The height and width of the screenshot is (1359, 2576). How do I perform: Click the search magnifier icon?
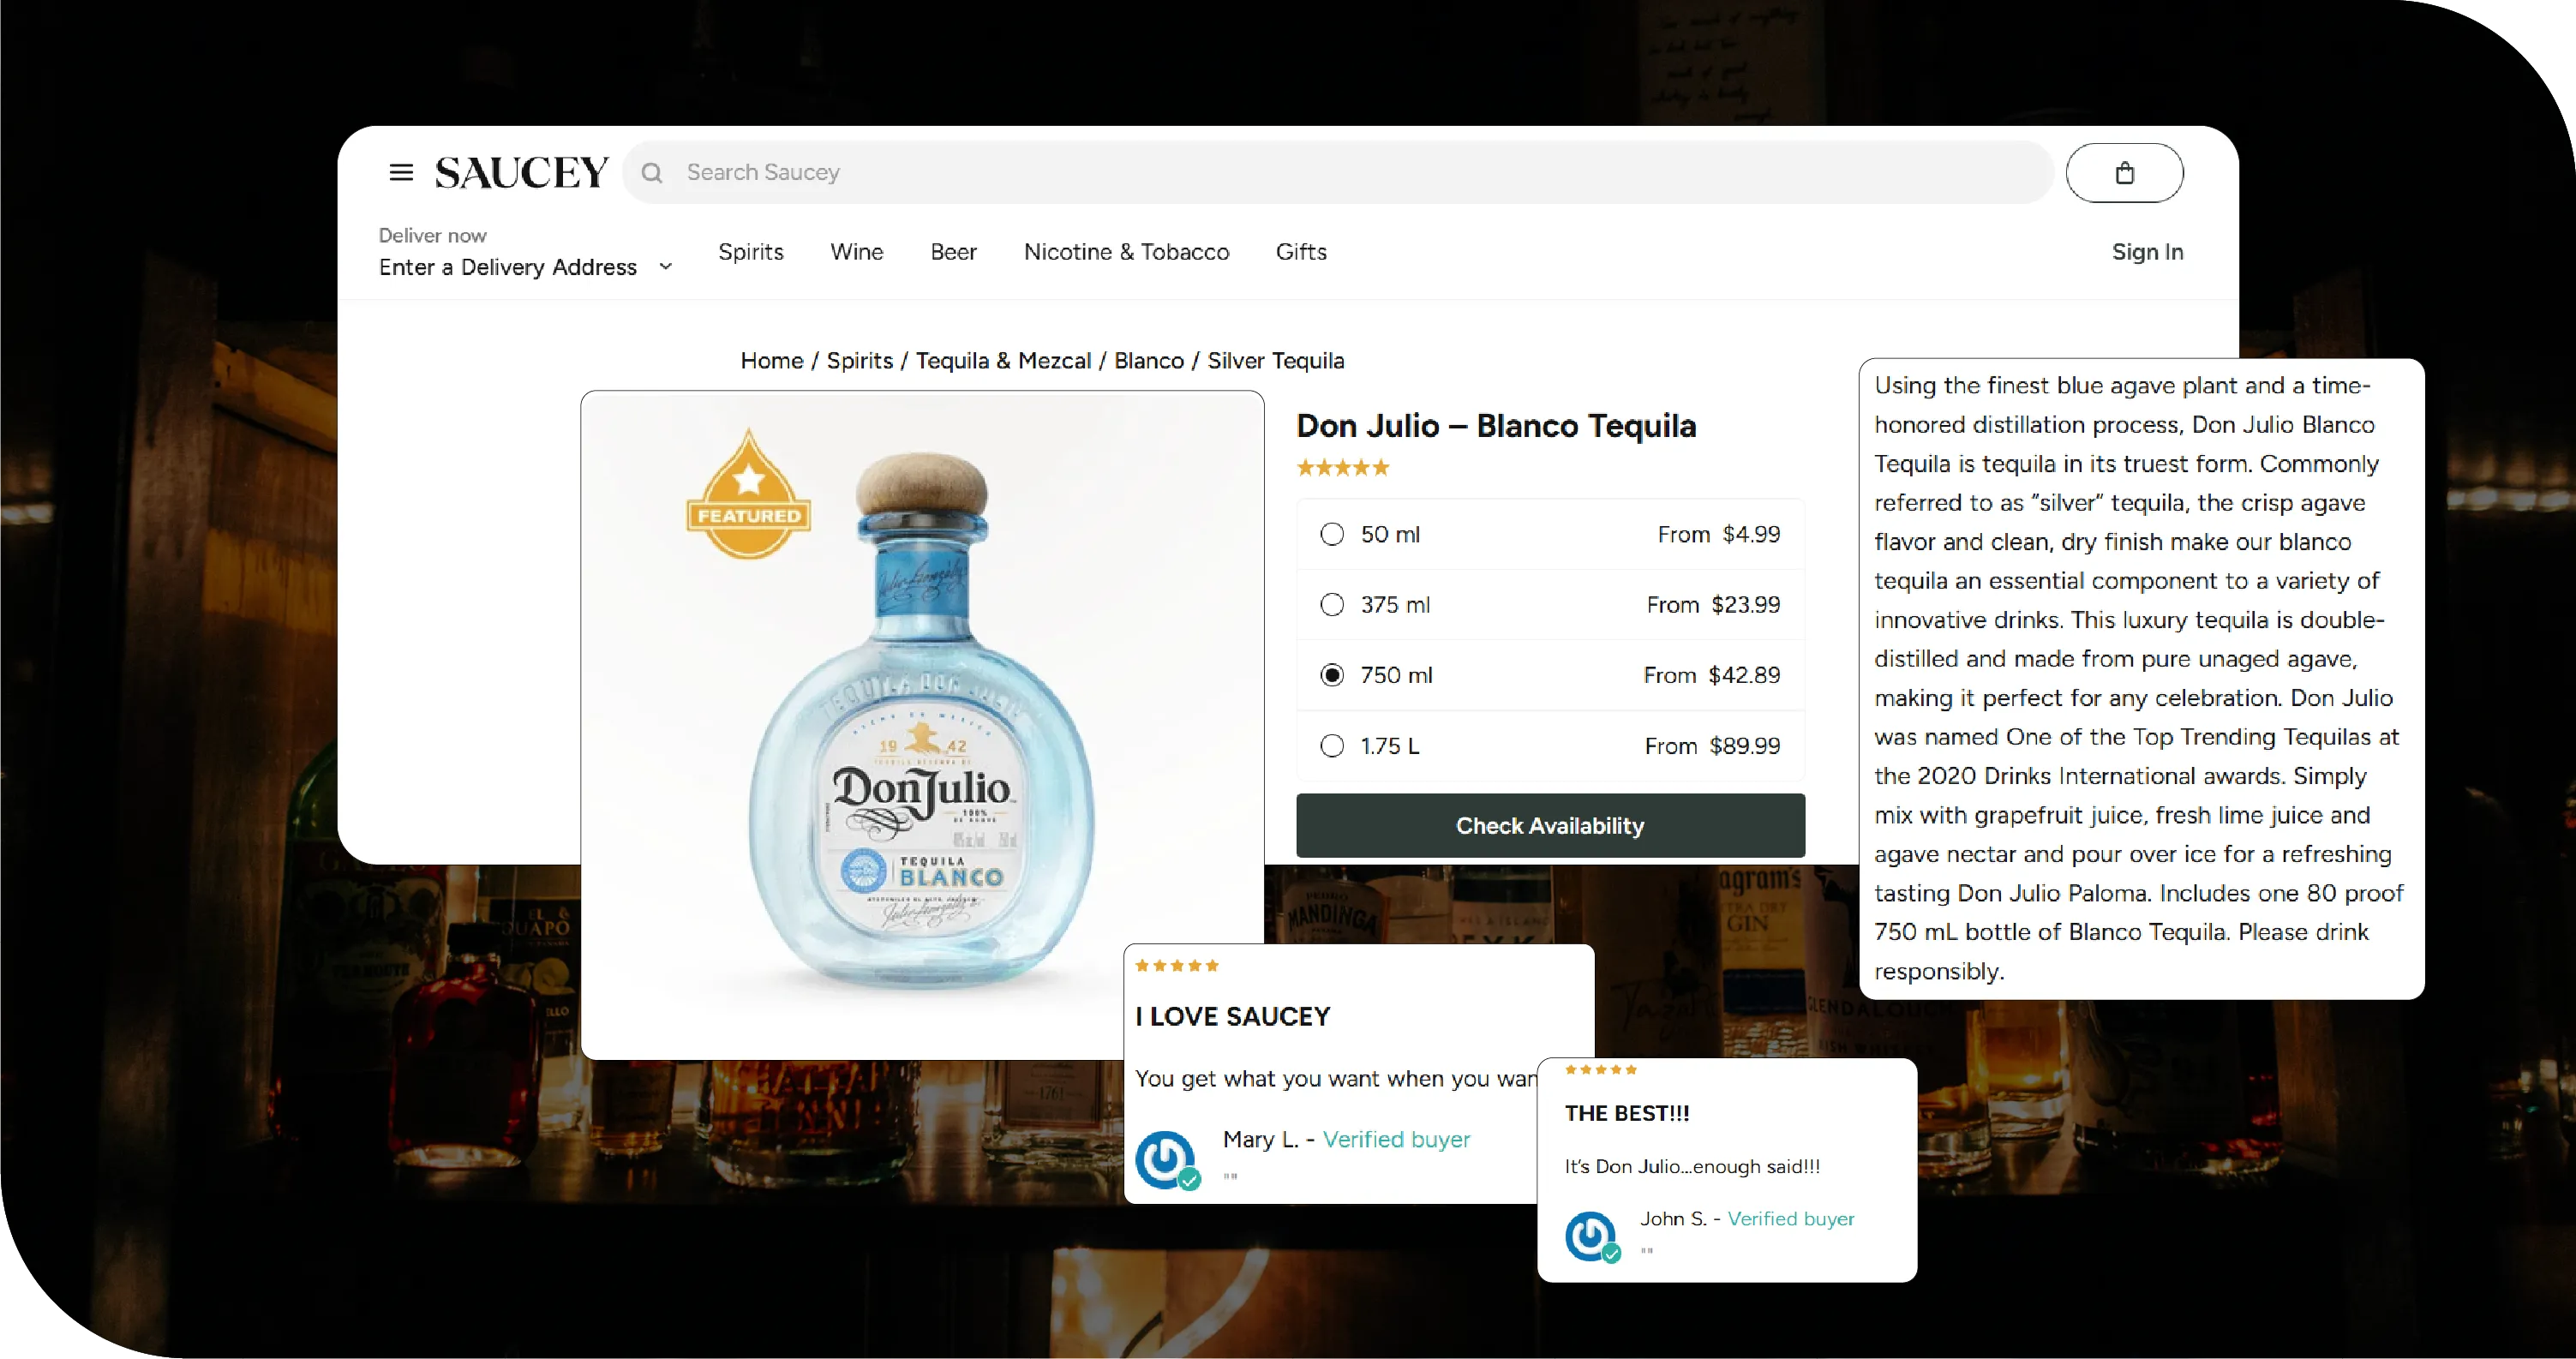(652, 173)
